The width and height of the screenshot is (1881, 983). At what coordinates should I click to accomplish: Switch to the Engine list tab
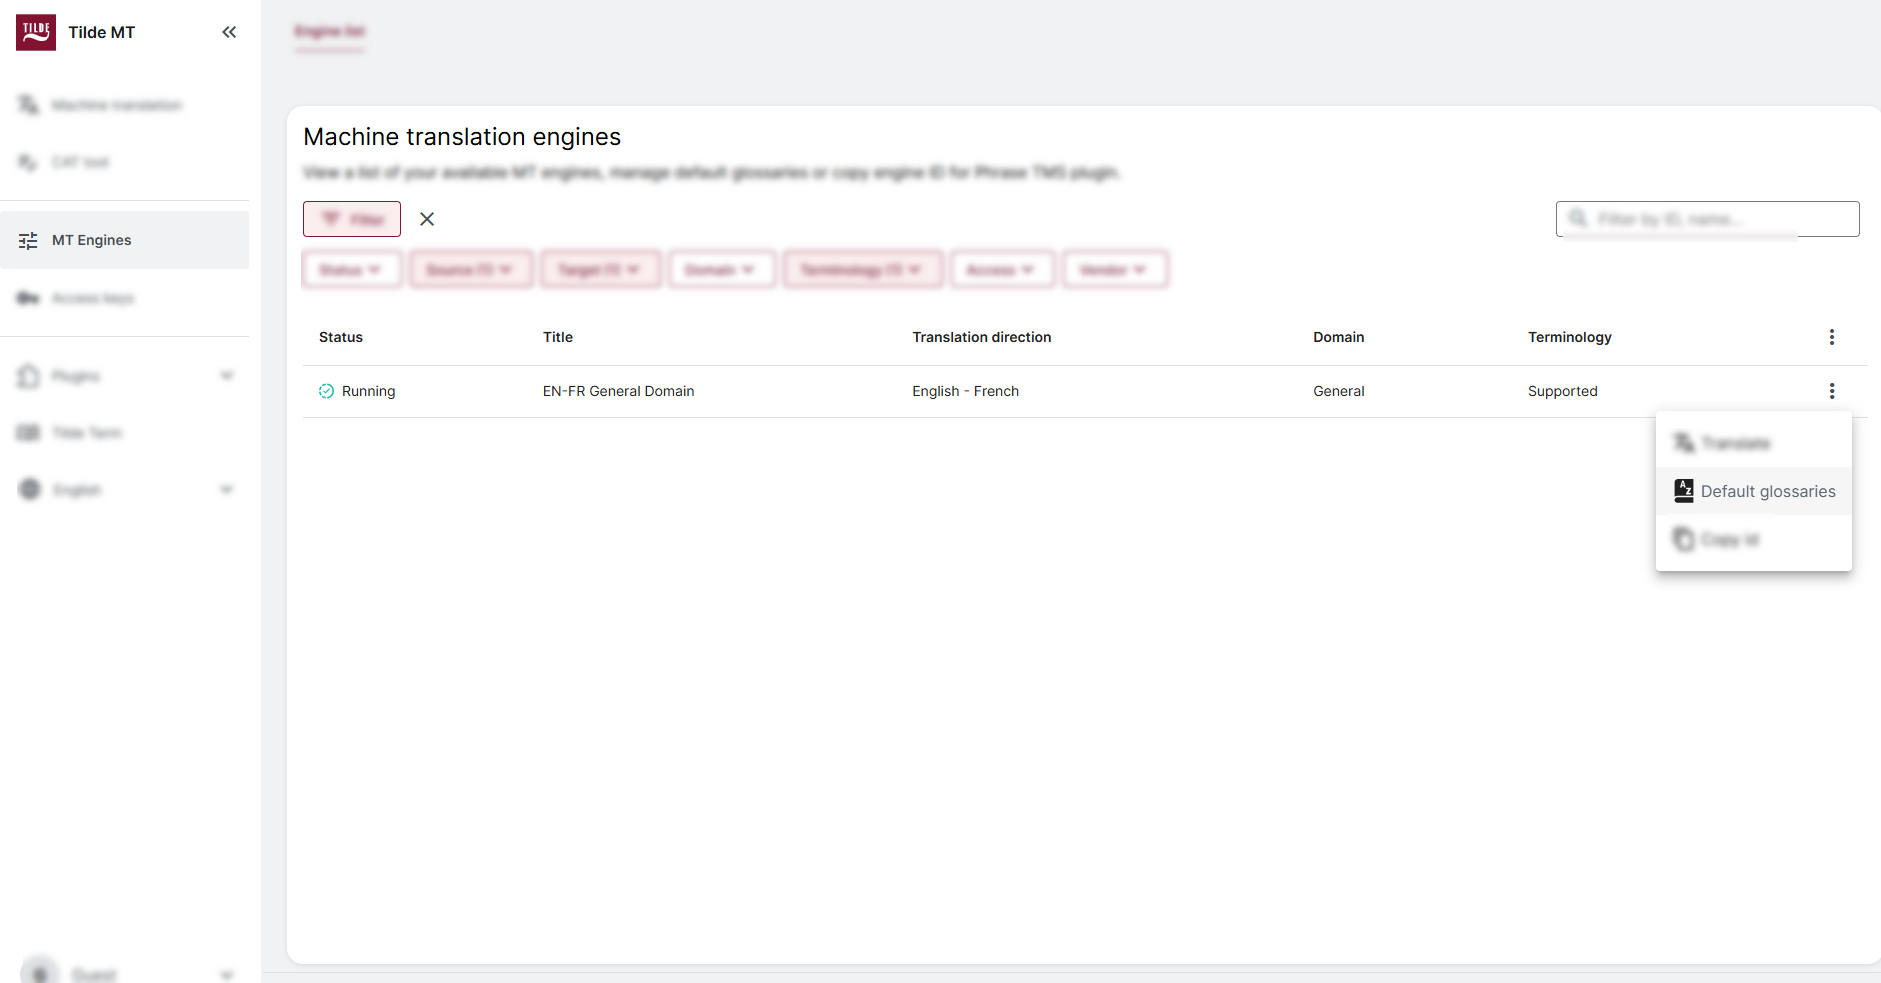coord(330,31)
